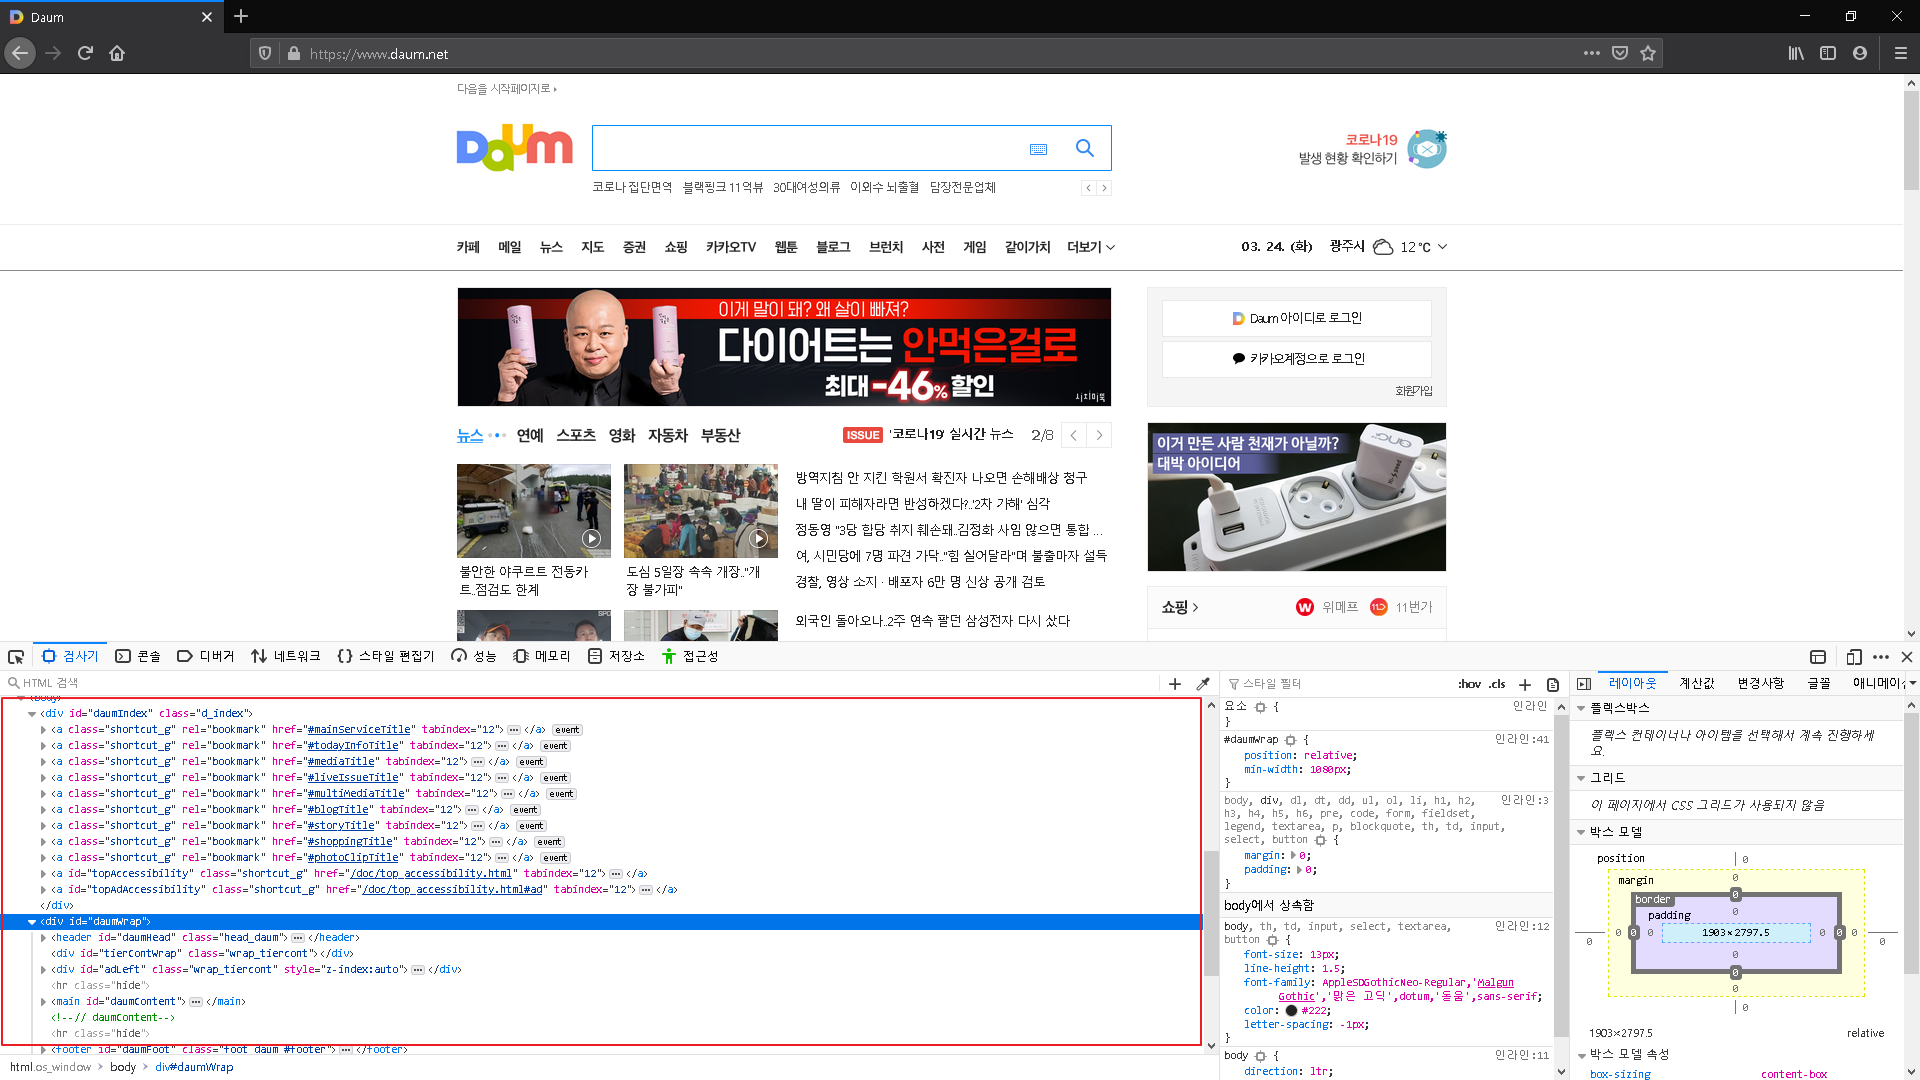Select iframe target icon in devtools

click(x=1818, y=657)
